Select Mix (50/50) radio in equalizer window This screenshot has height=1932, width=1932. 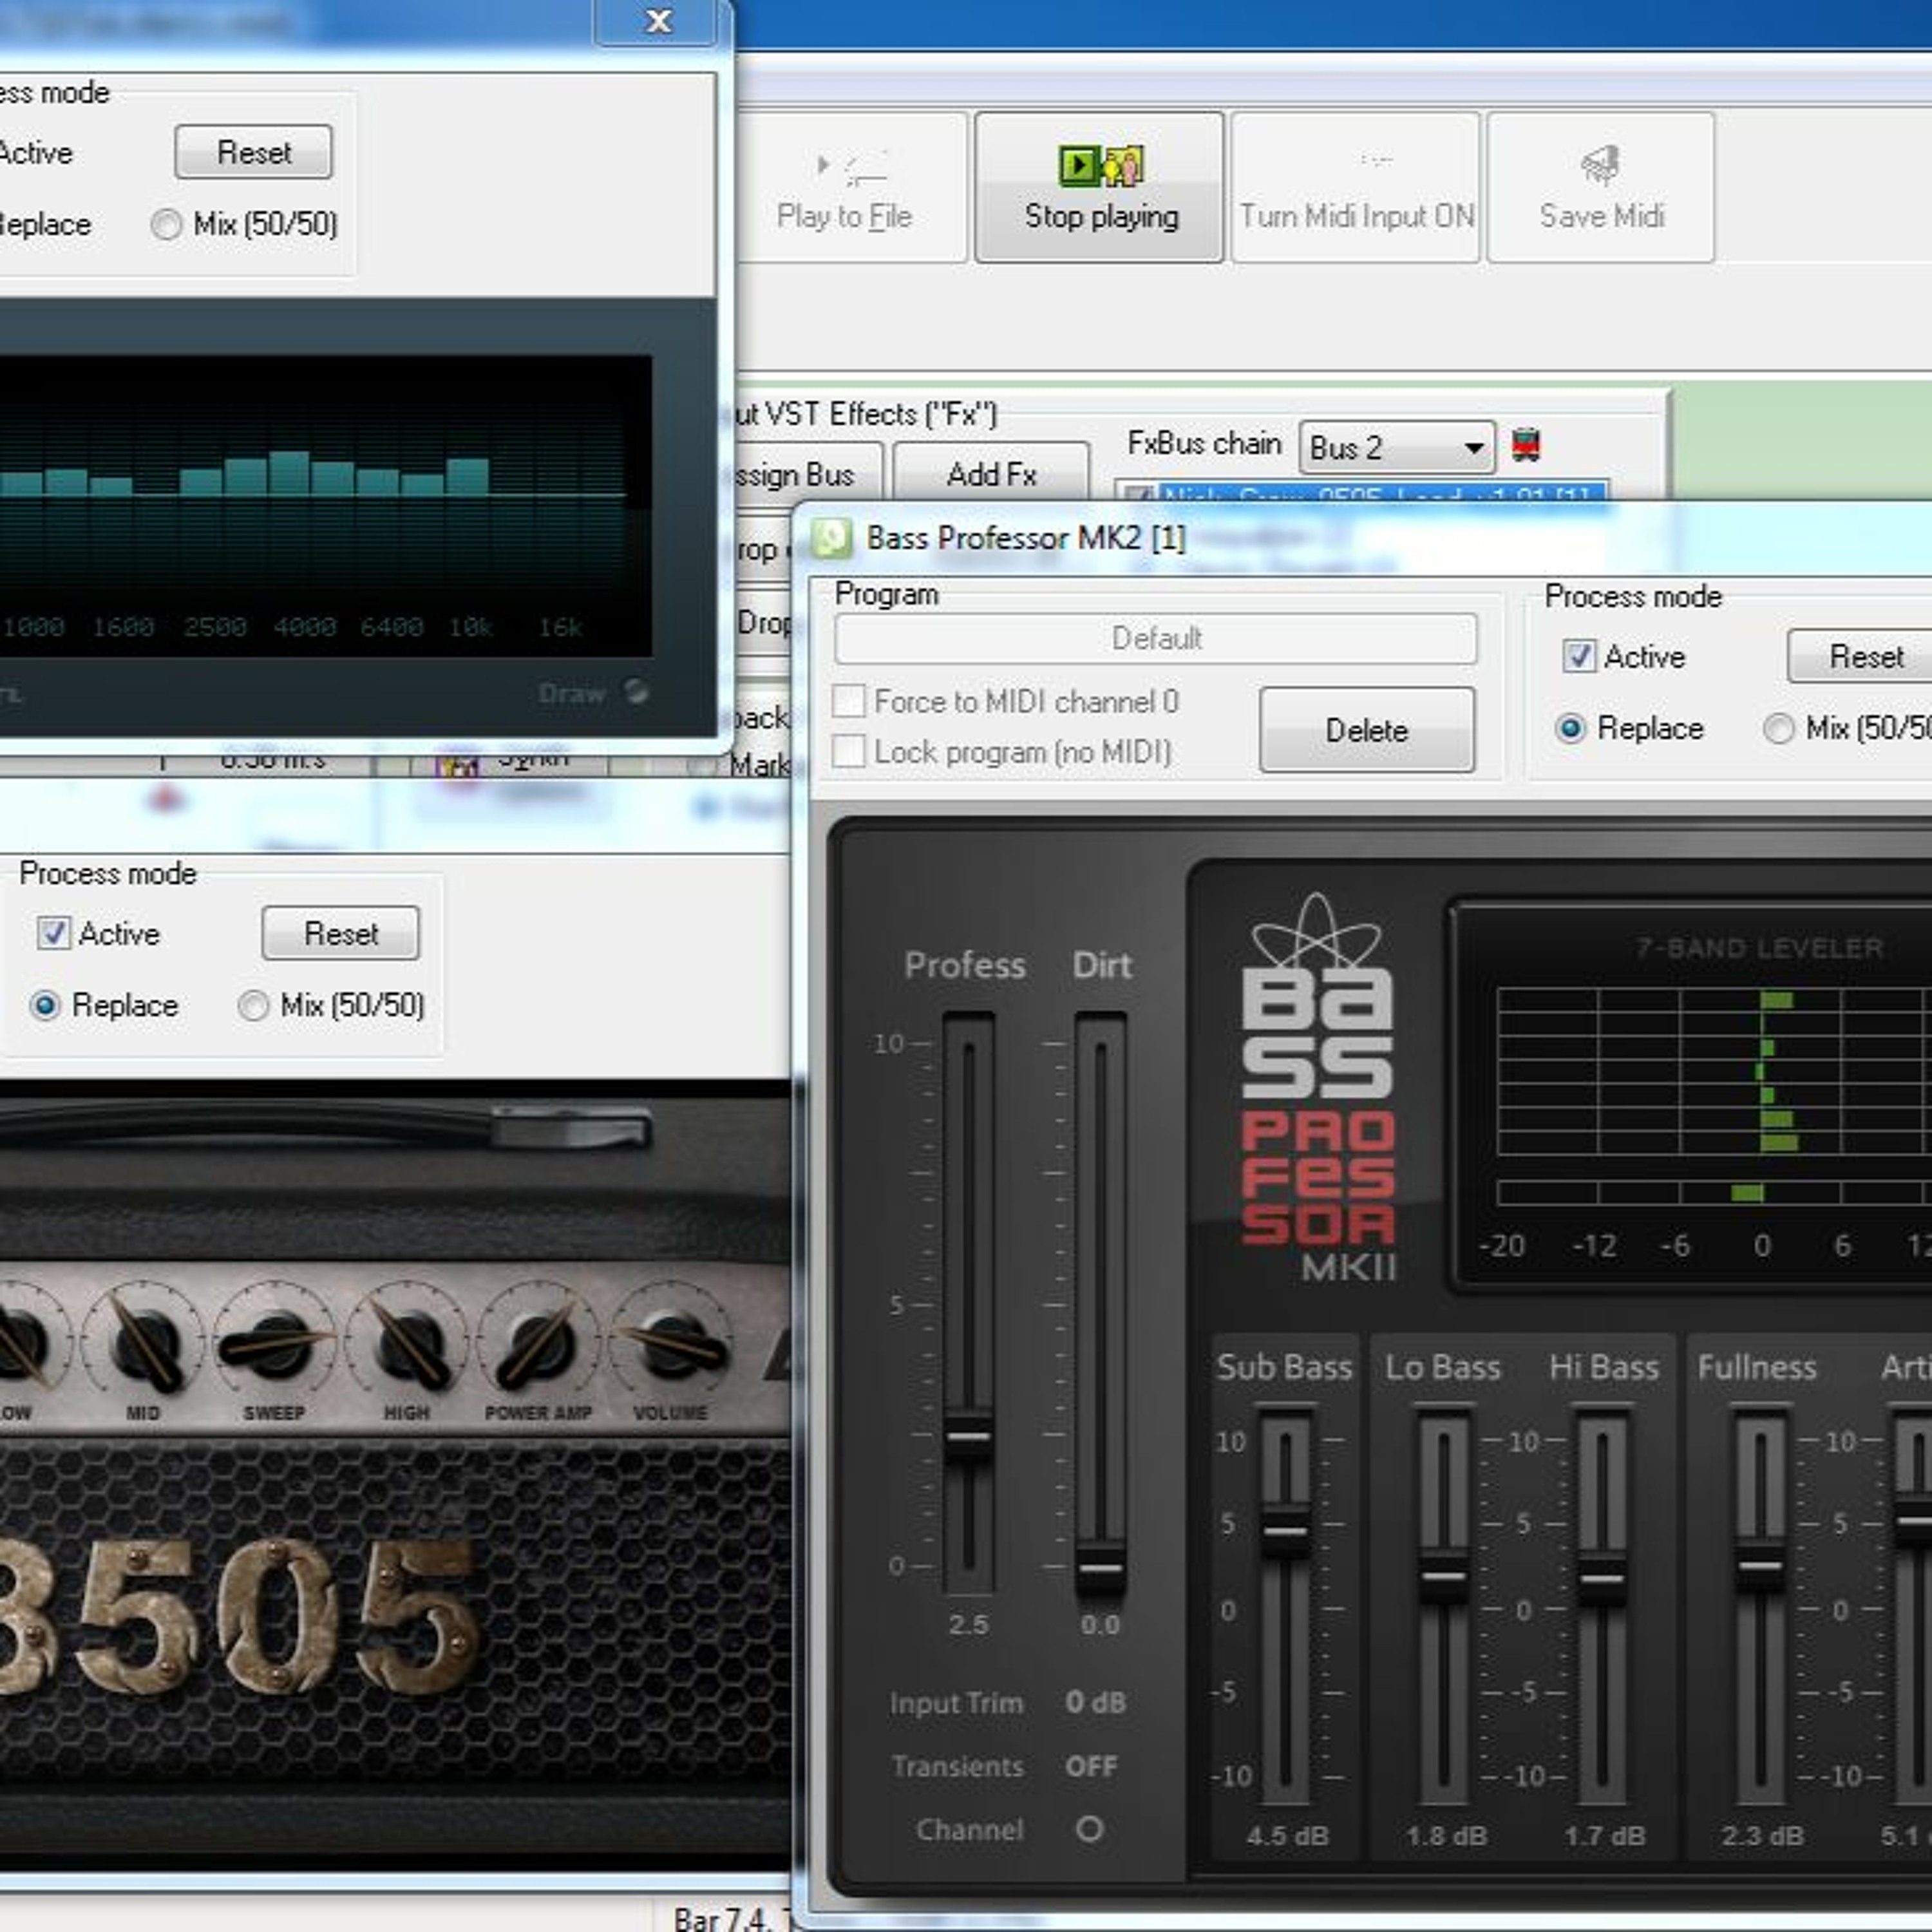[166, 224]
